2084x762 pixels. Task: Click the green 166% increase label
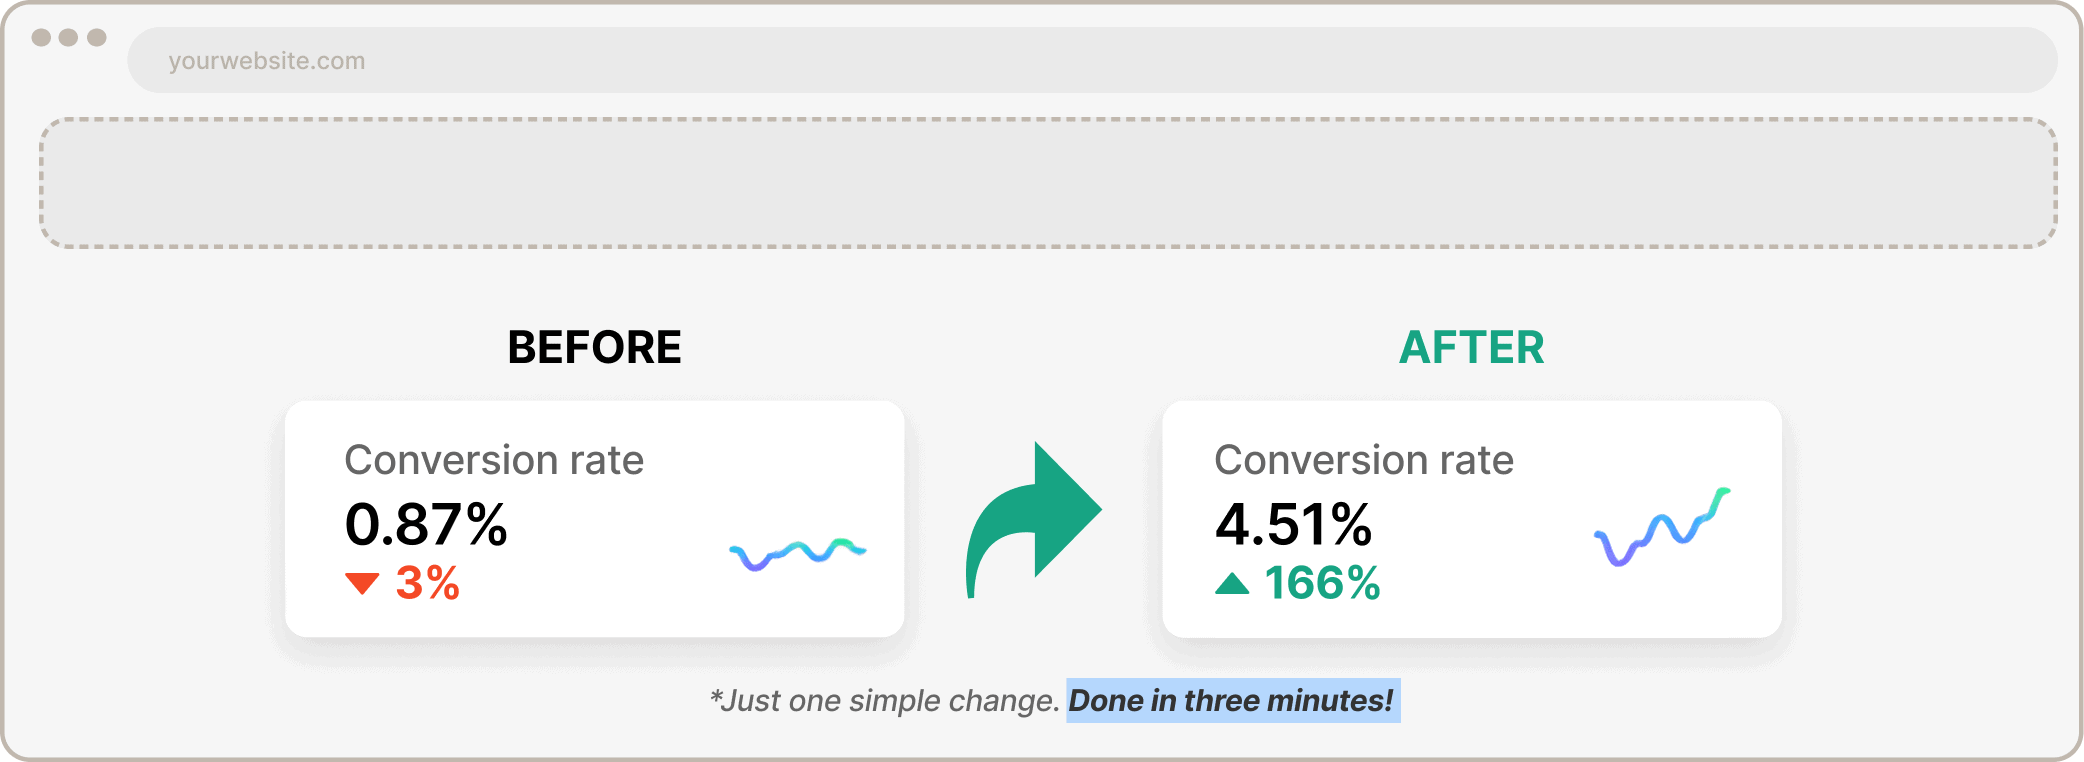pos(1322,583)
